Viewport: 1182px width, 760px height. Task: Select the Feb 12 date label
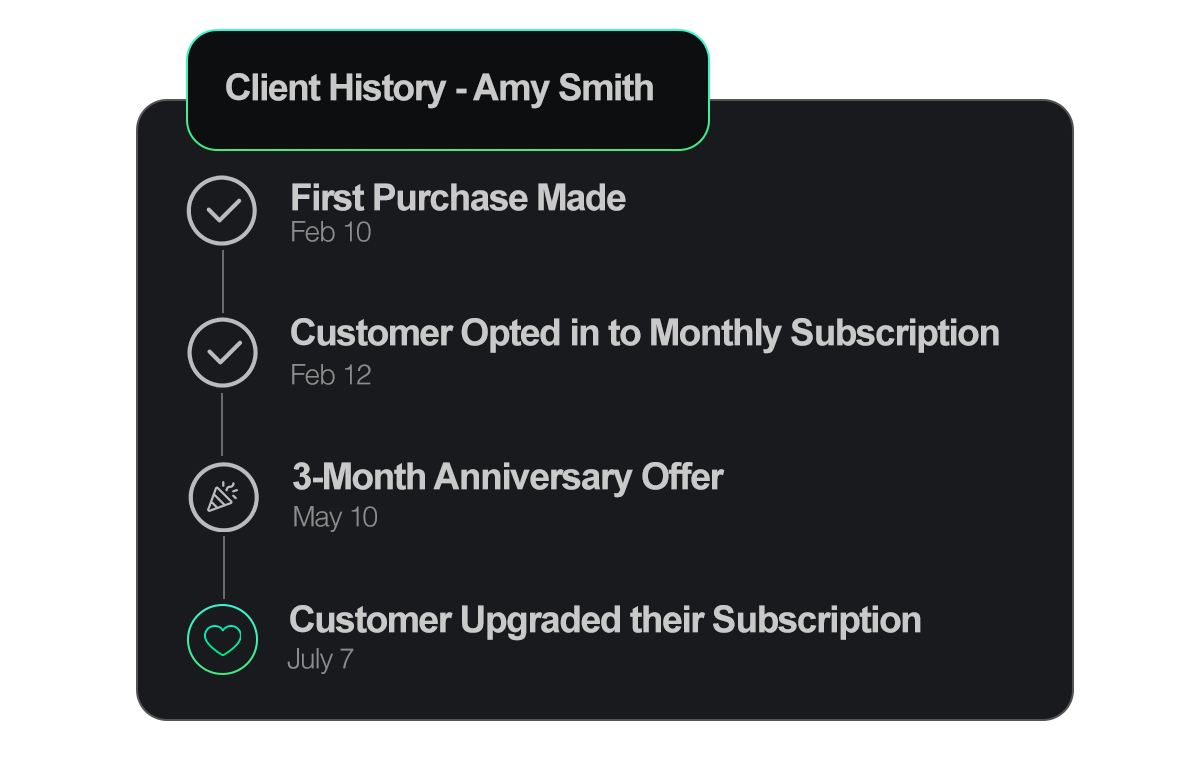point(331,375)
